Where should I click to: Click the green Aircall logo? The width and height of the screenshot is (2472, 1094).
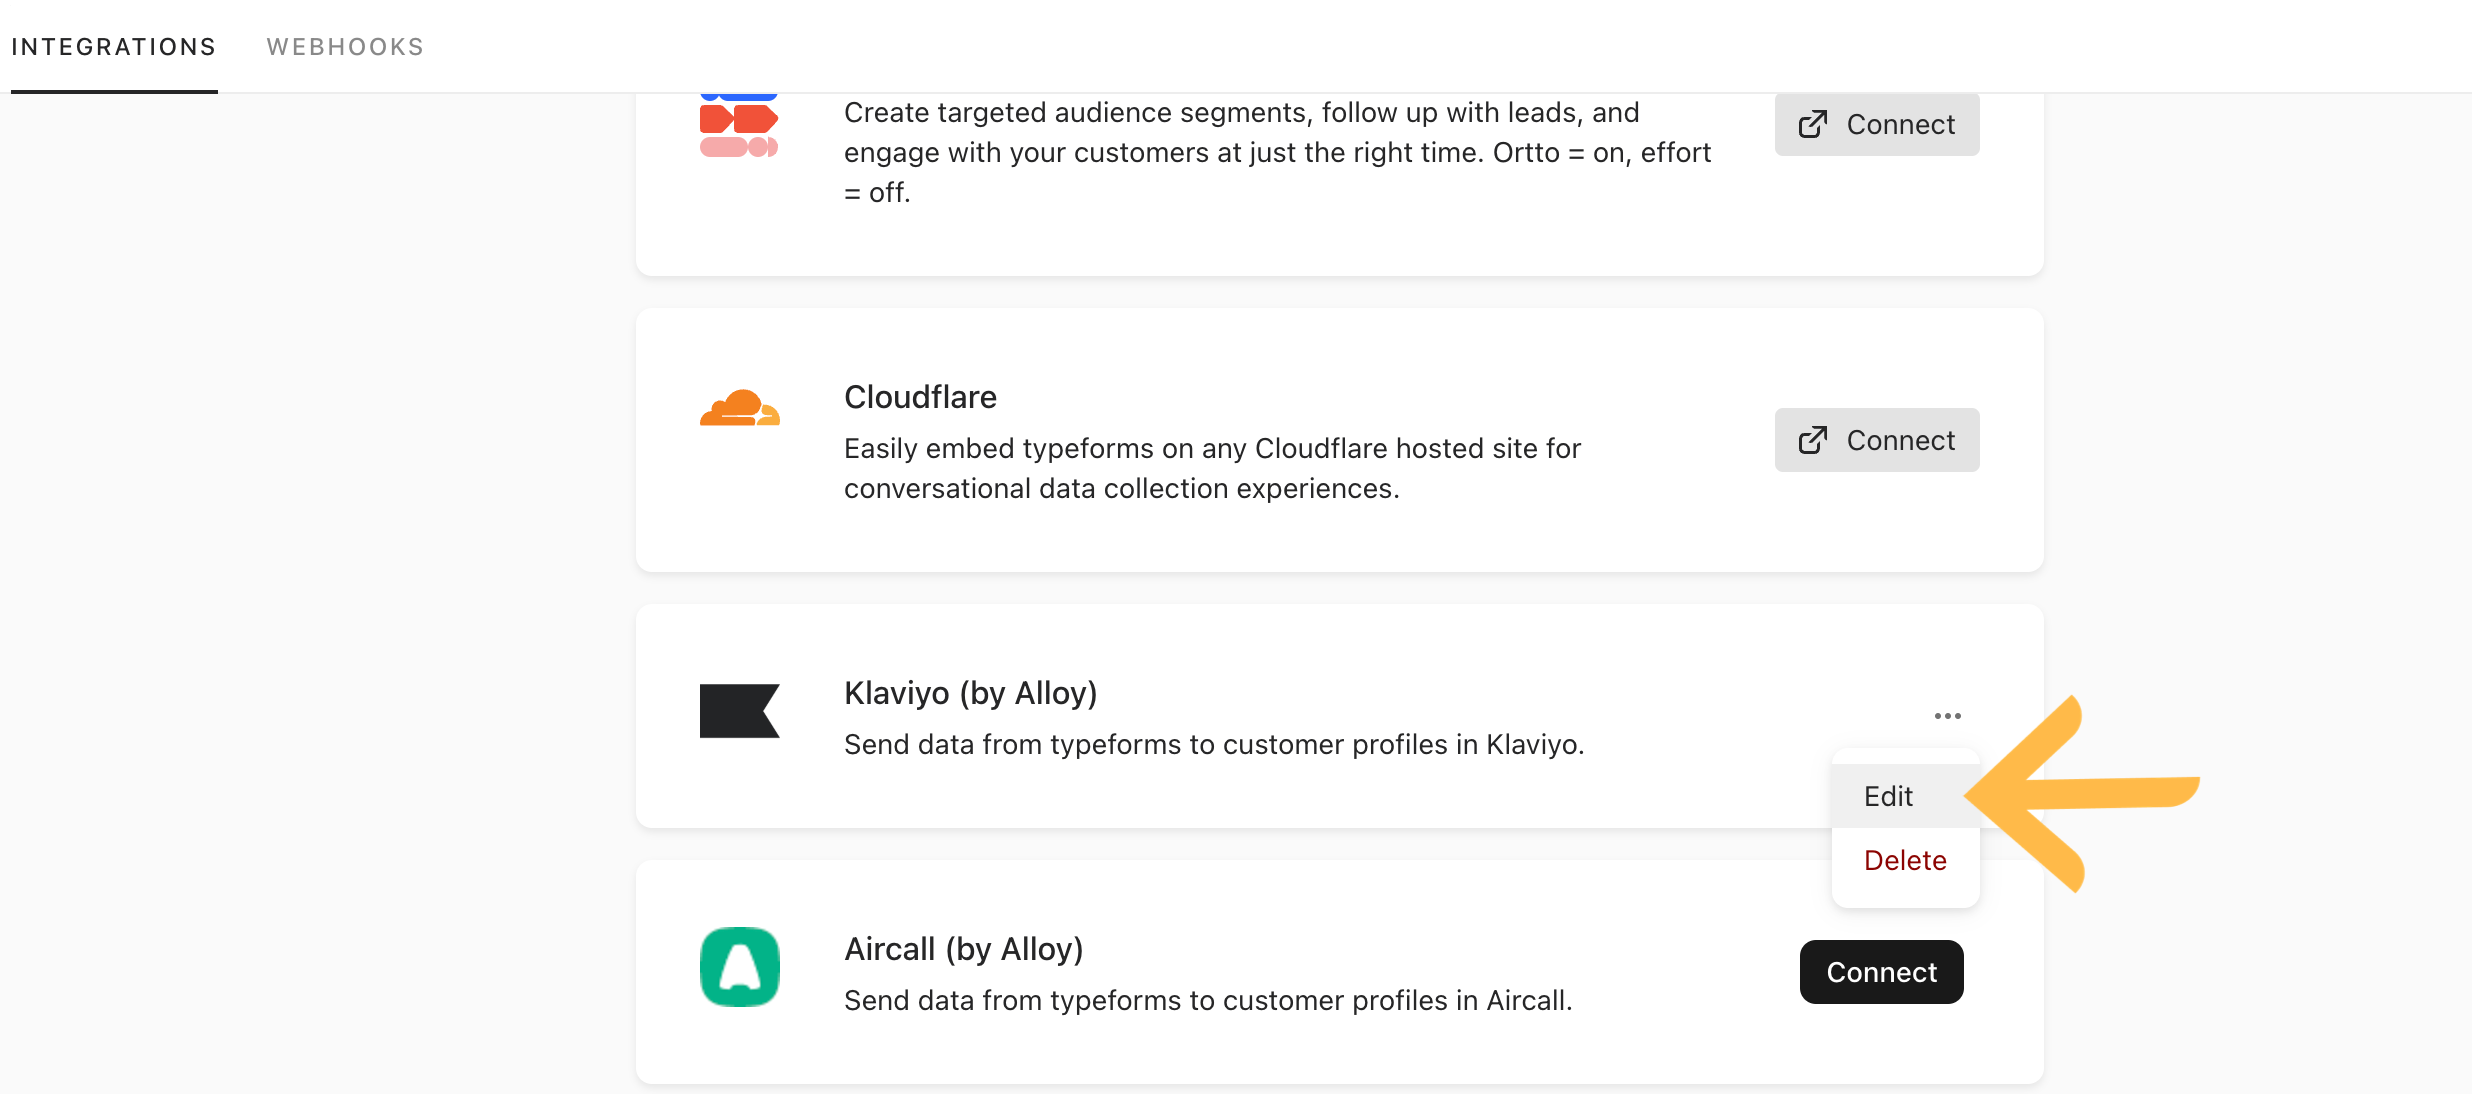click(739, 967)
